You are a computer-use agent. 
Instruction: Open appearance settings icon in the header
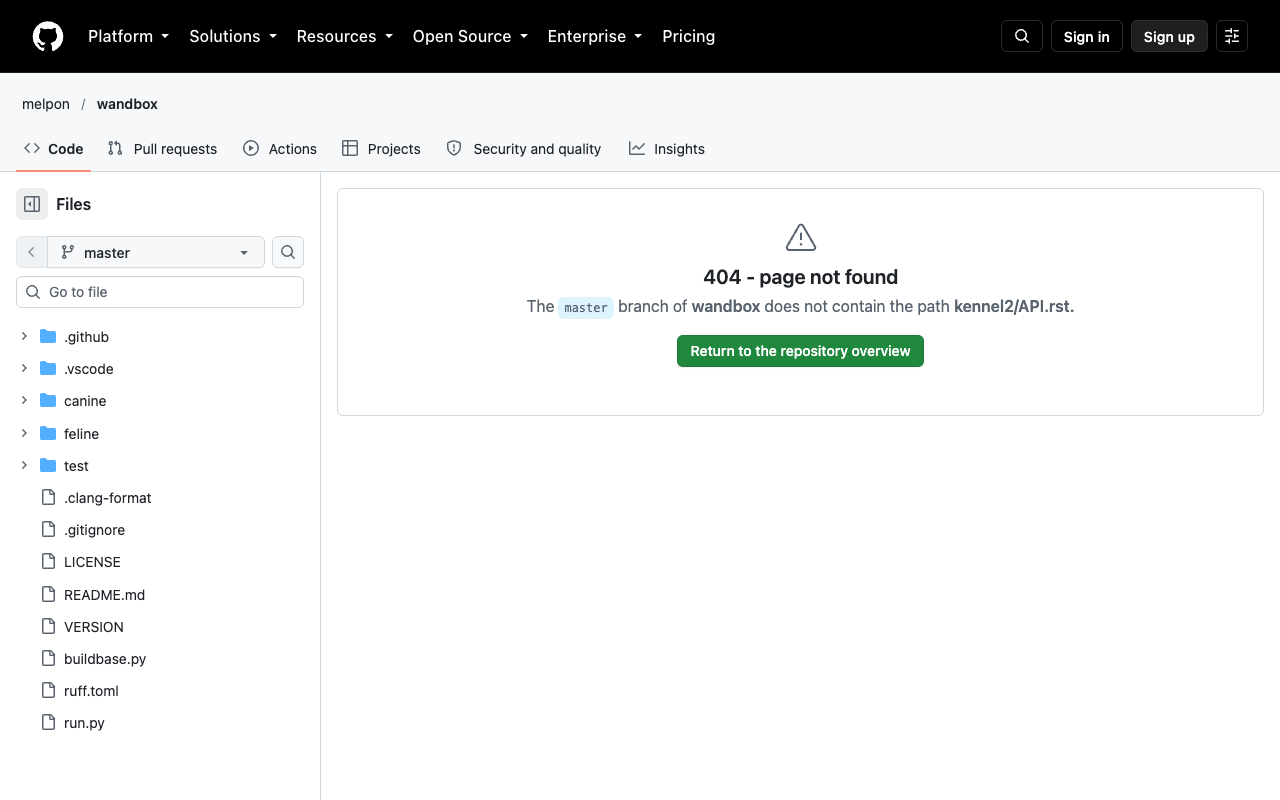[x=1232, y=36]
